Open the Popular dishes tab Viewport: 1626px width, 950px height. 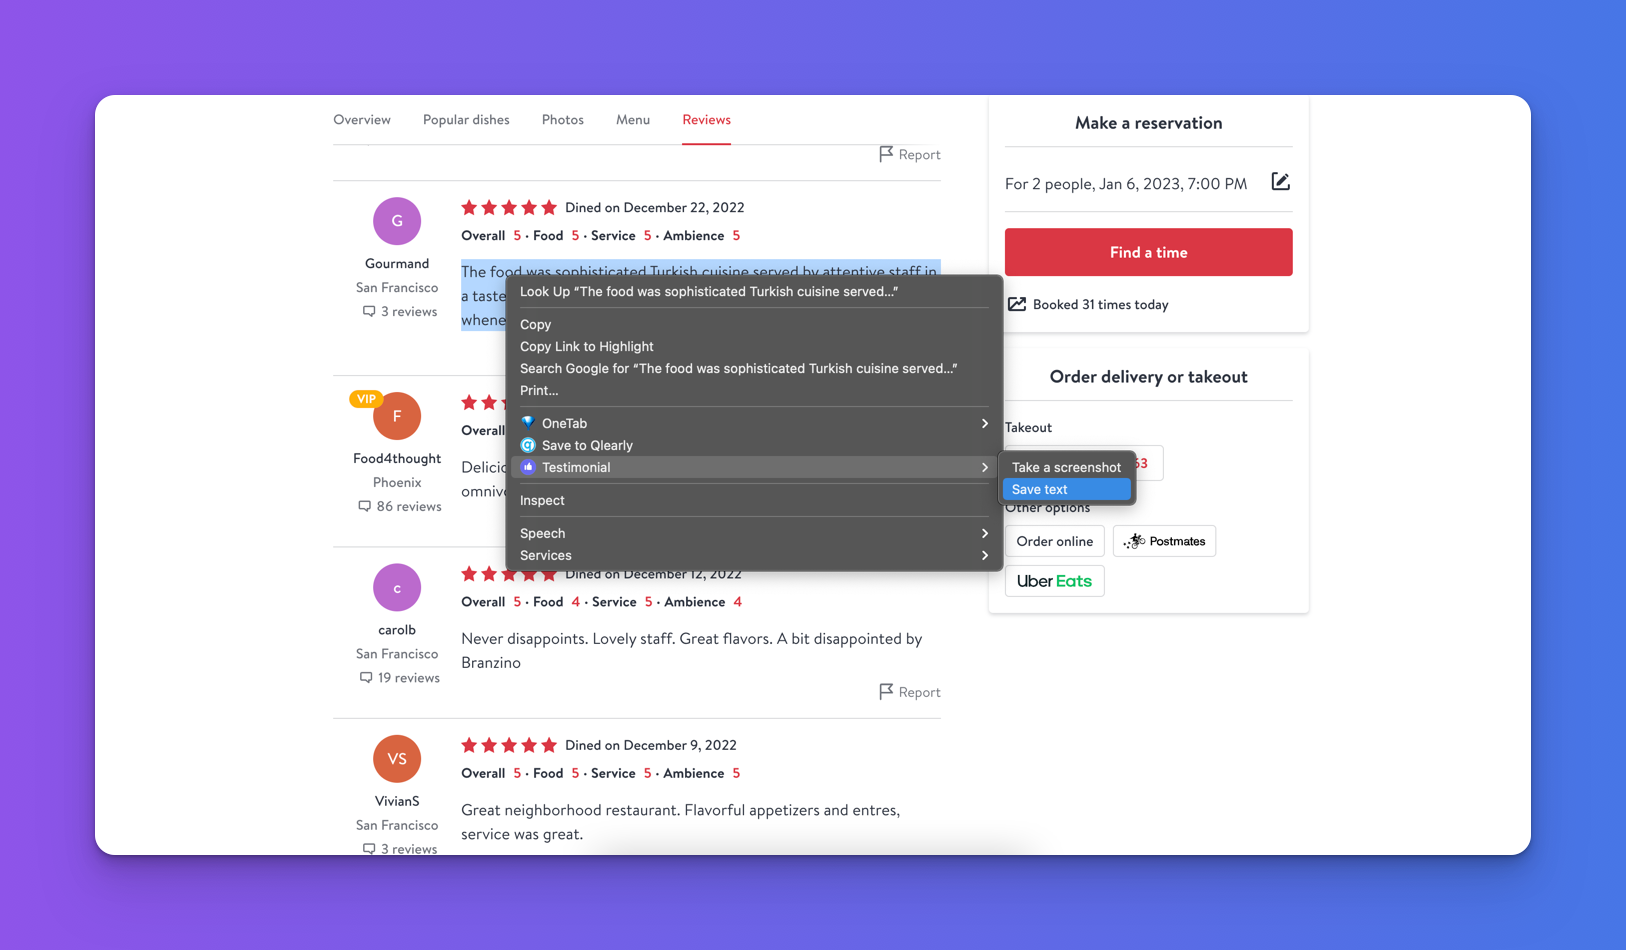tap(466, 120)
